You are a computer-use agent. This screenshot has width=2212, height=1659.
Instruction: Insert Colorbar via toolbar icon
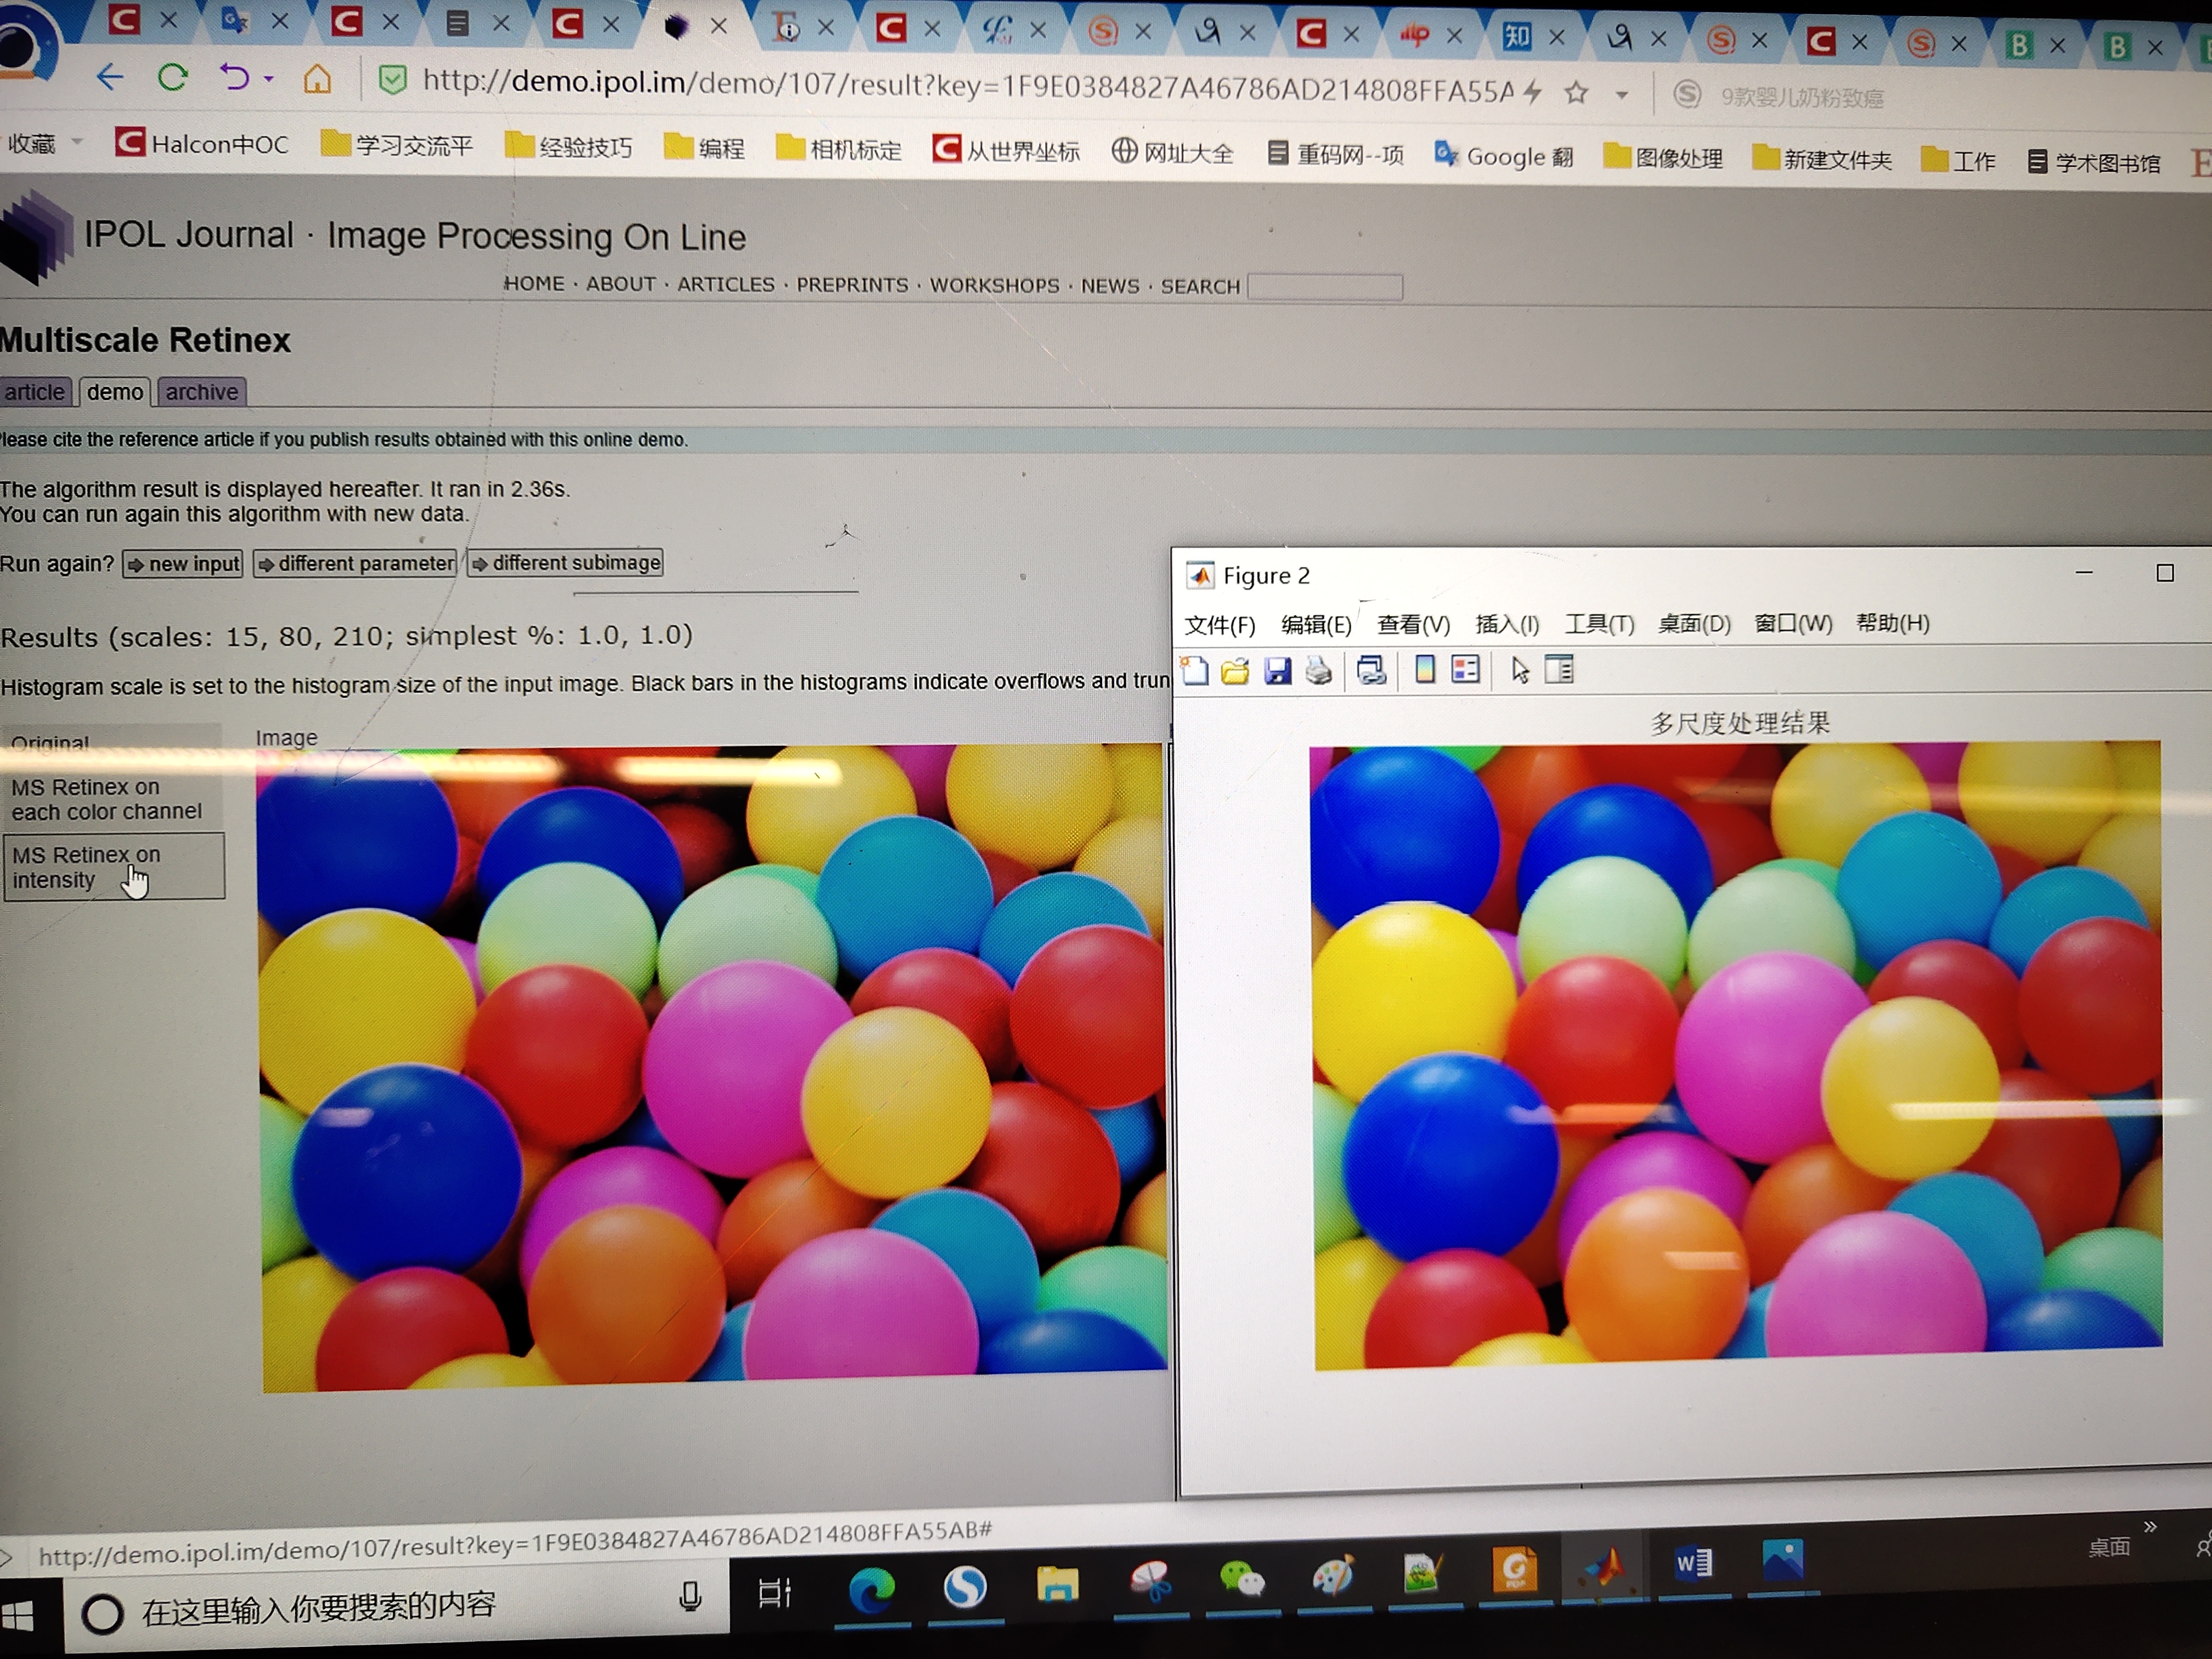(1425, 670)
